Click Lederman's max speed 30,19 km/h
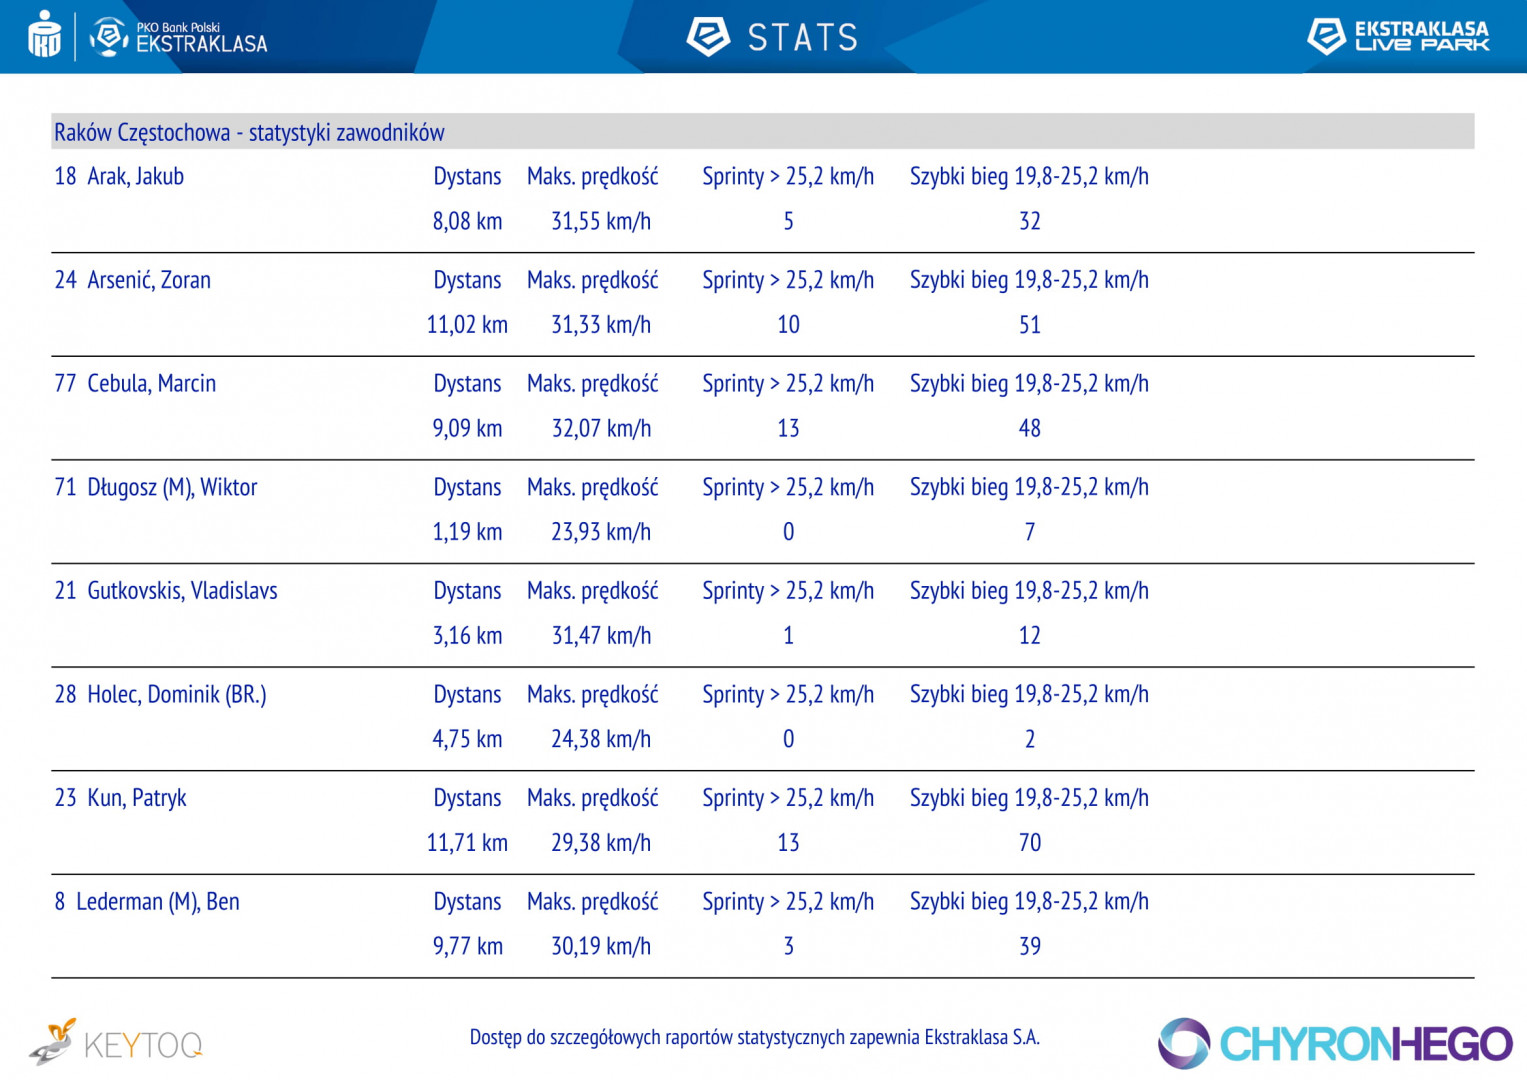The height and width of the screenshot is (1080, 1527). (601, 946)
